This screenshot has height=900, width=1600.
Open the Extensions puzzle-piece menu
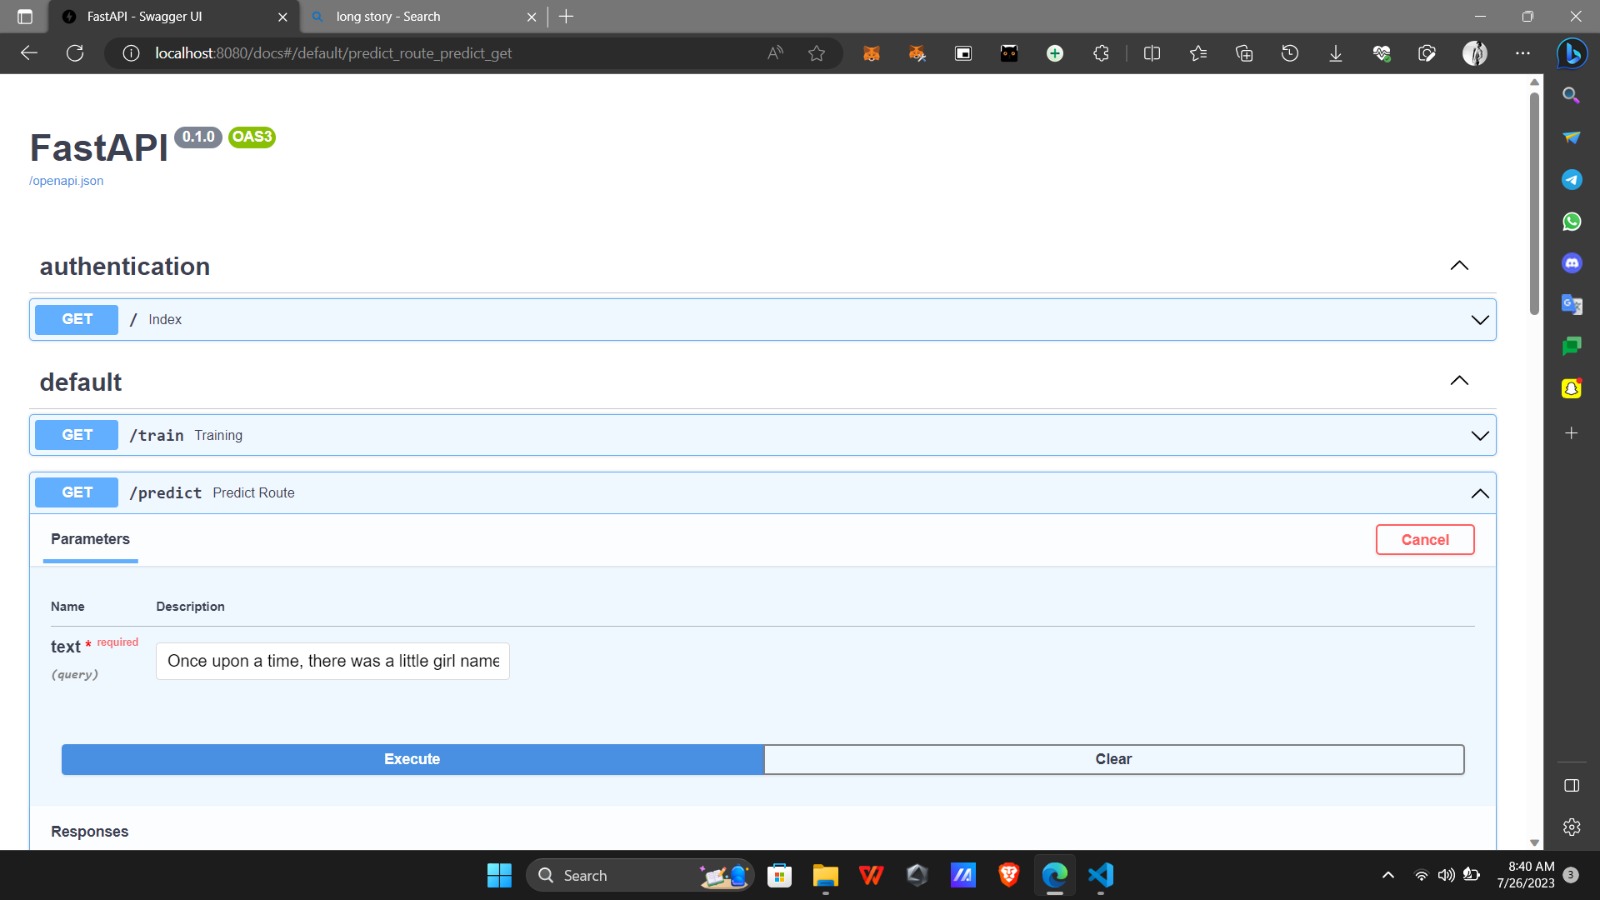click(x=1101, y=53)
